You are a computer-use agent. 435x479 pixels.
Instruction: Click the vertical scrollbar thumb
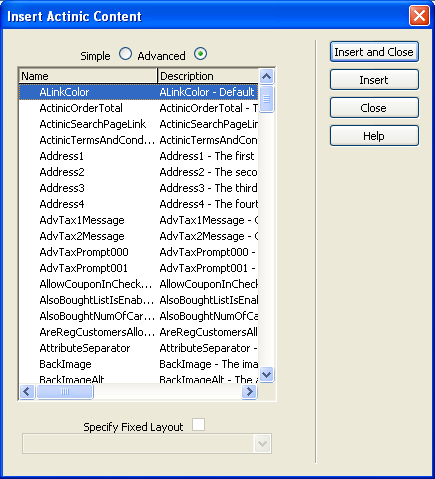tap(266, 99)
